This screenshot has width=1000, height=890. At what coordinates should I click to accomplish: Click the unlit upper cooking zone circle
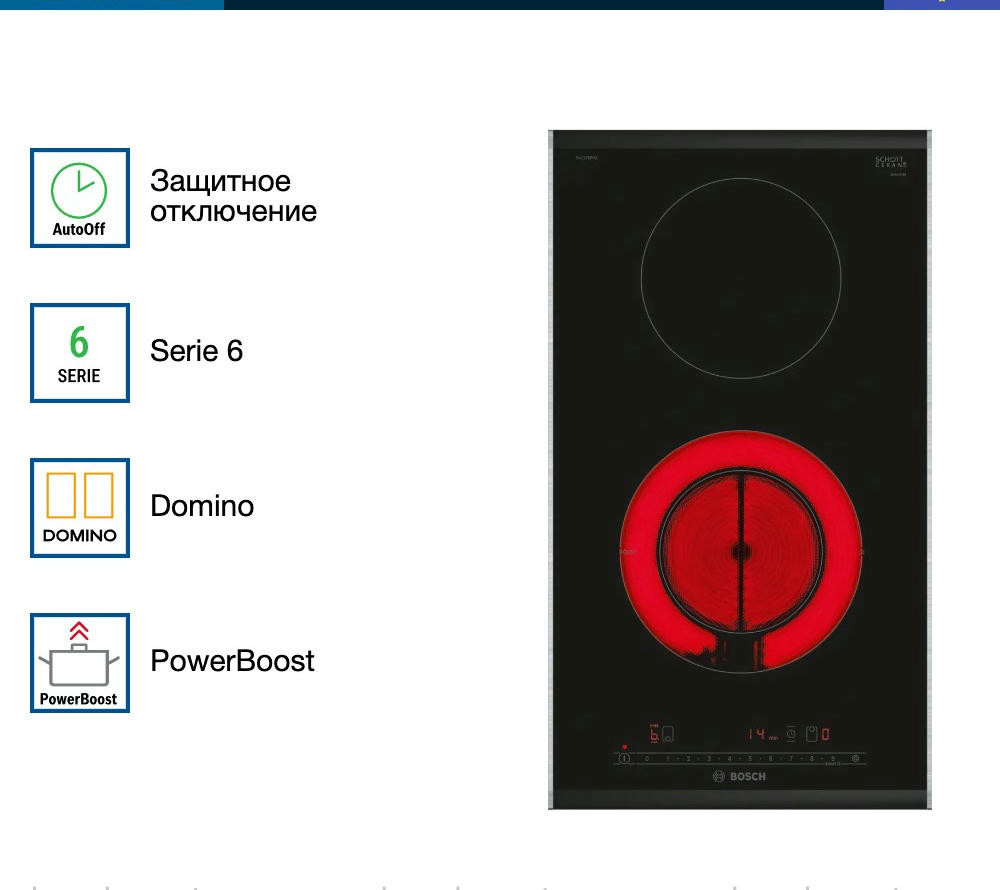(740, 278)
